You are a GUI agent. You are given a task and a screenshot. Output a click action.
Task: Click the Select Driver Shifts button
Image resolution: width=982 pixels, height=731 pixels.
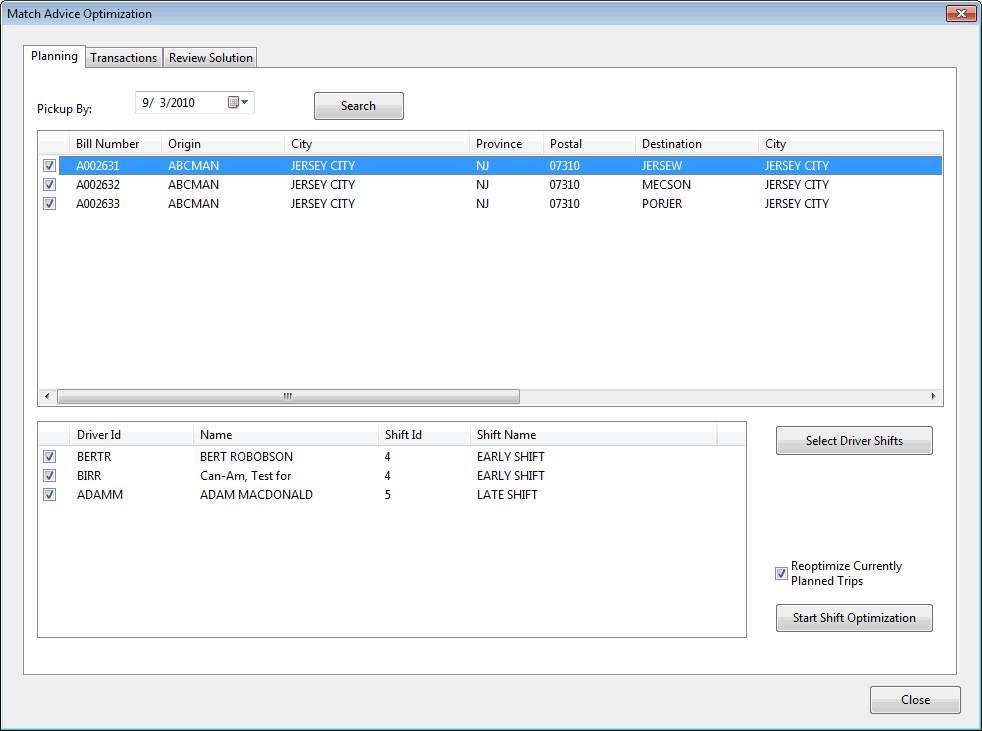click(x=854, y=441)
